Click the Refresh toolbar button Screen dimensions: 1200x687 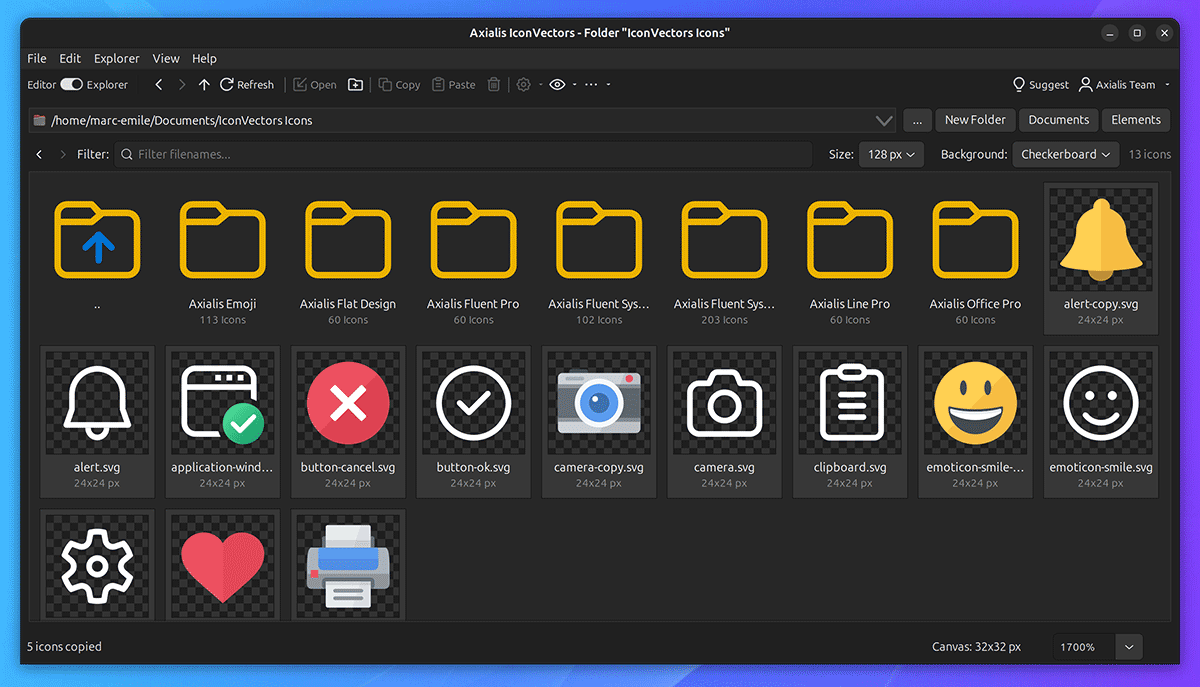[x=247, y=85]
